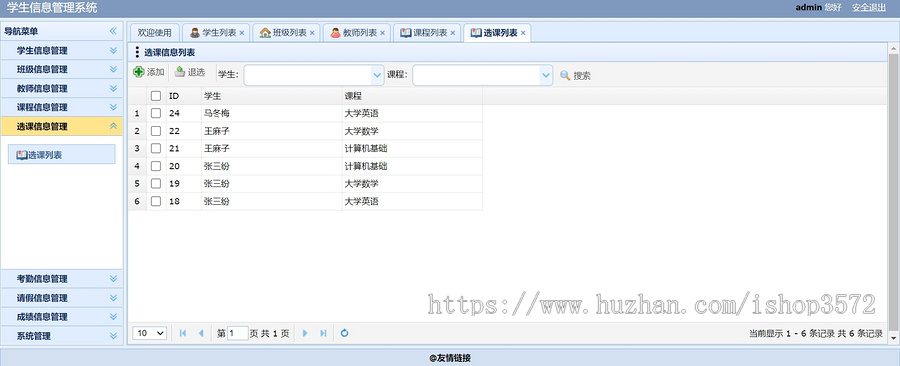Click the vertical scrollbar on right

click(893, 192)
